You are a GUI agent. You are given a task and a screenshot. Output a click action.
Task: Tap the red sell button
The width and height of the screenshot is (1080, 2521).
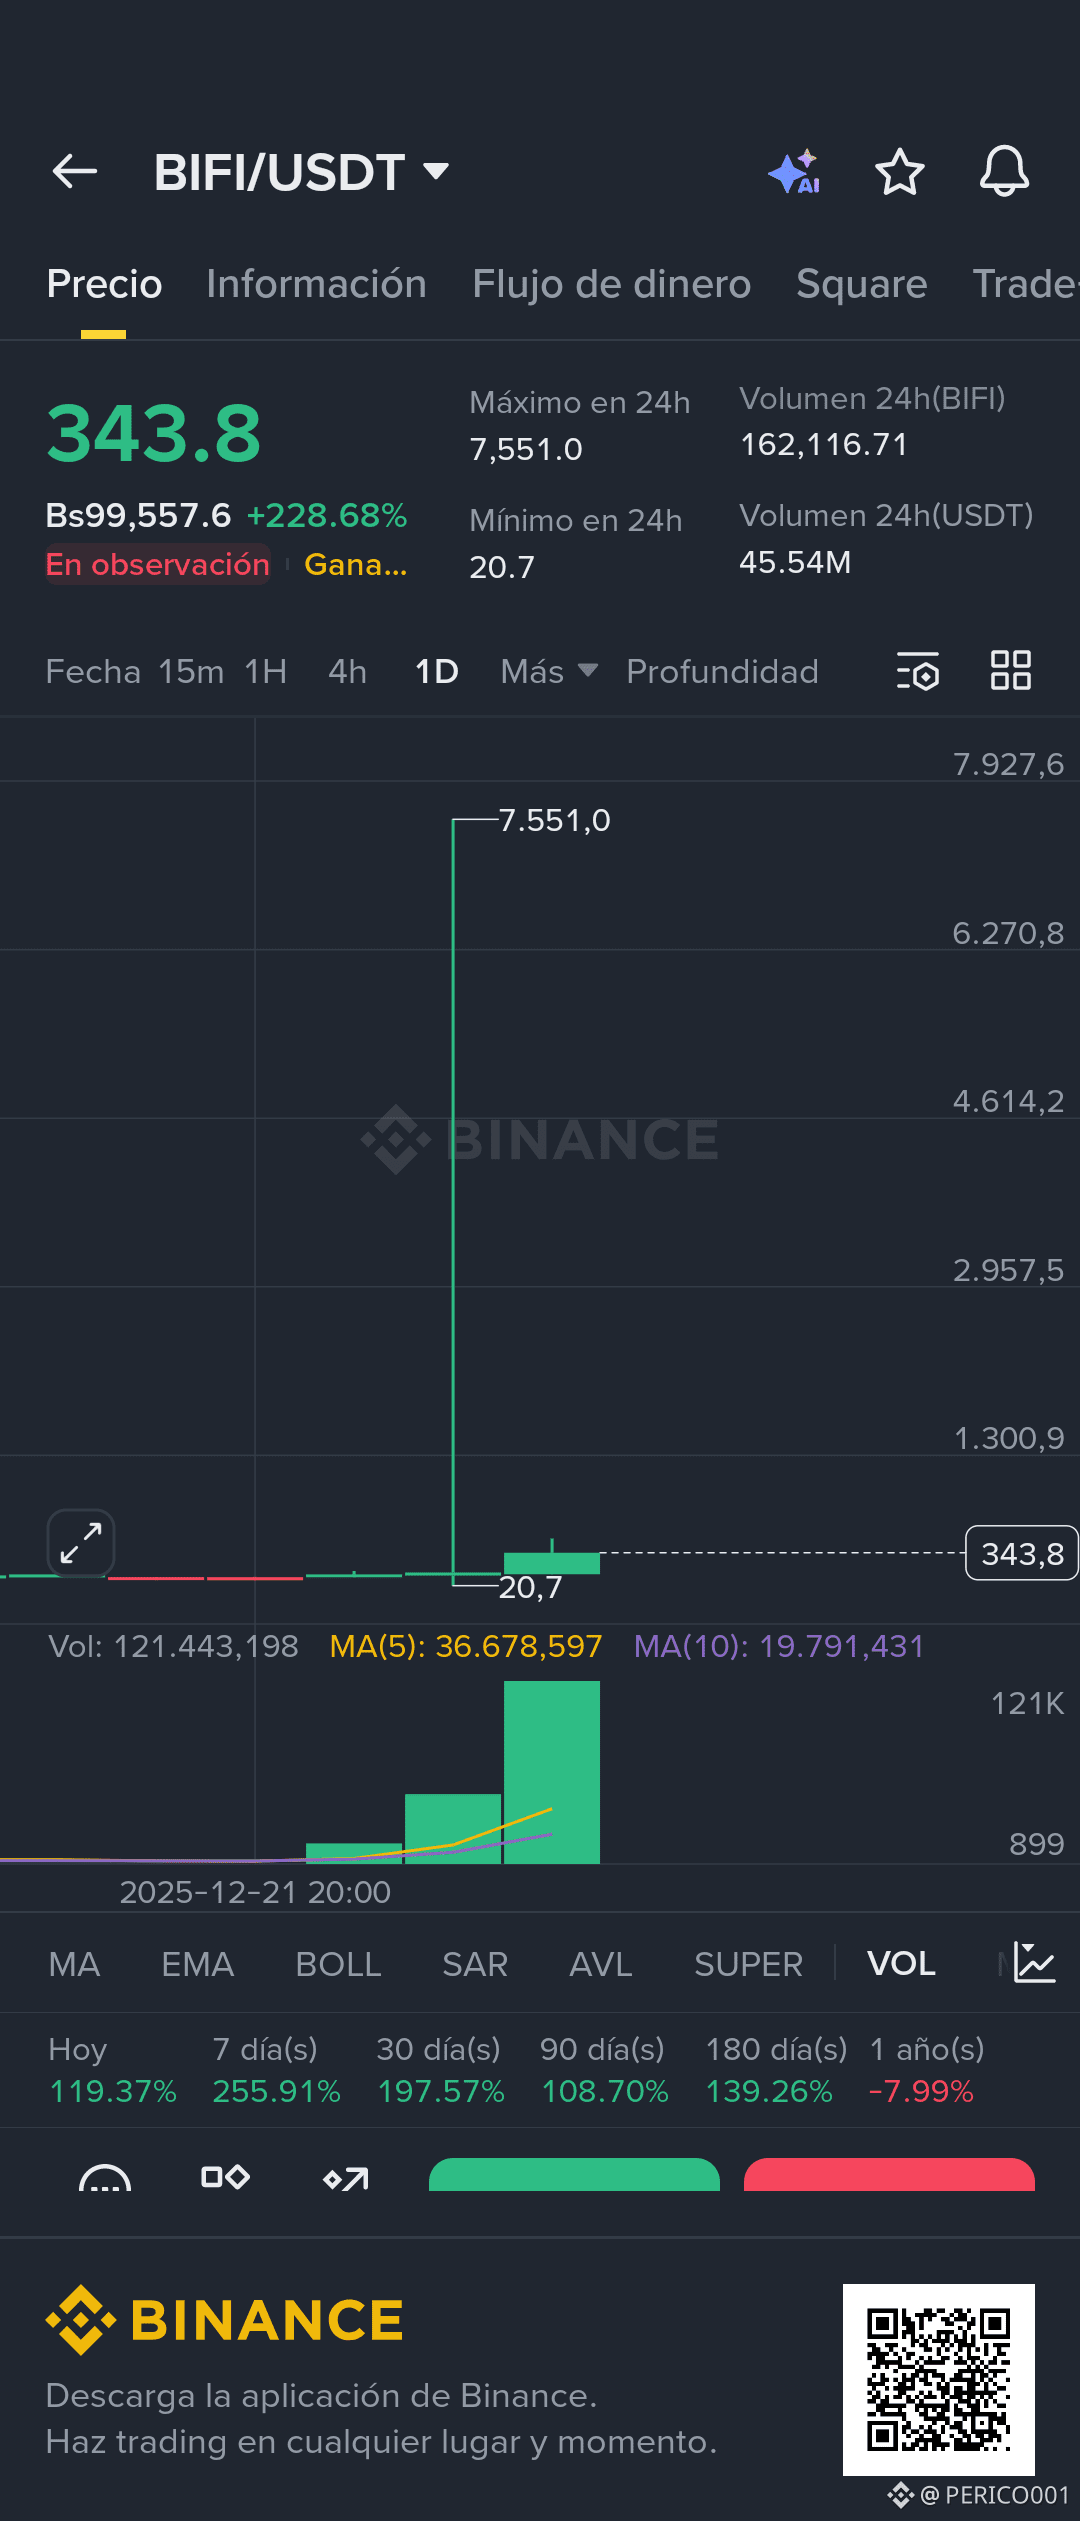pos(889,2175)
